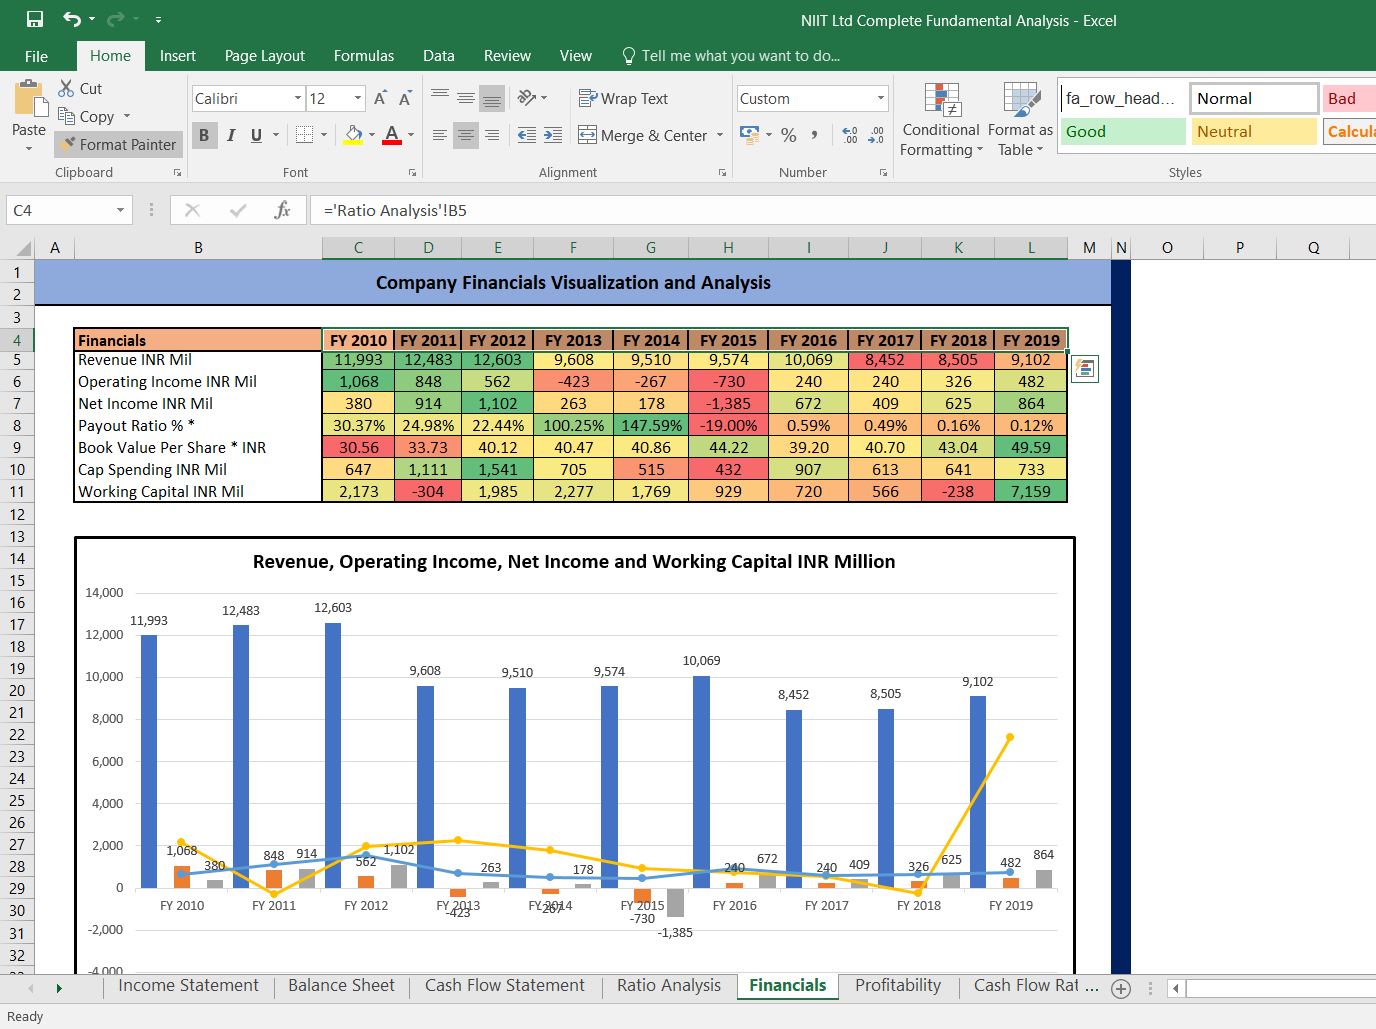
Task: Apply the Calculation cell style
Action: pos(1350,131)
